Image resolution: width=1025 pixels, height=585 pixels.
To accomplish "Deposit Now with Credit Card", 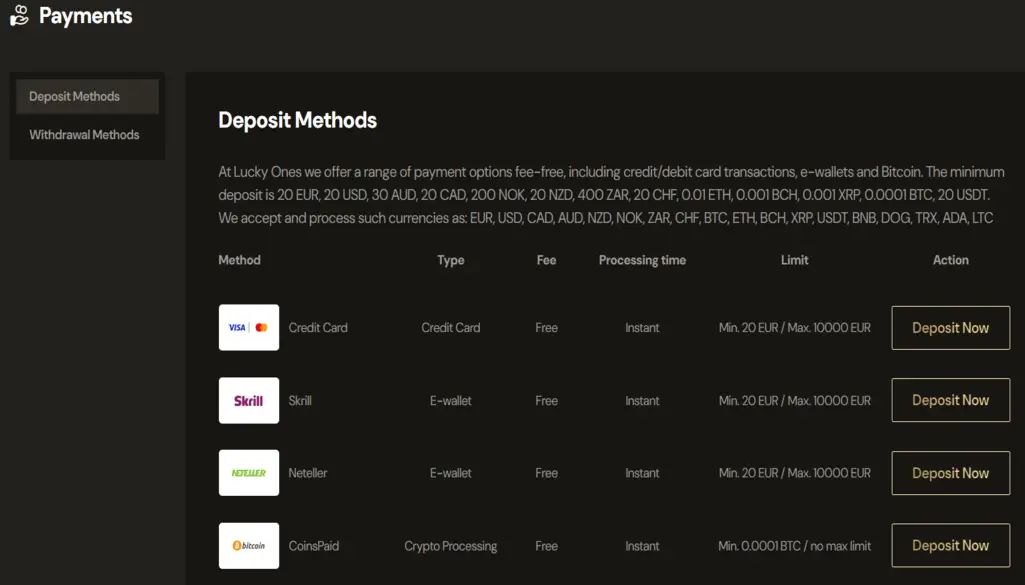I will click(x=950, y=327).
